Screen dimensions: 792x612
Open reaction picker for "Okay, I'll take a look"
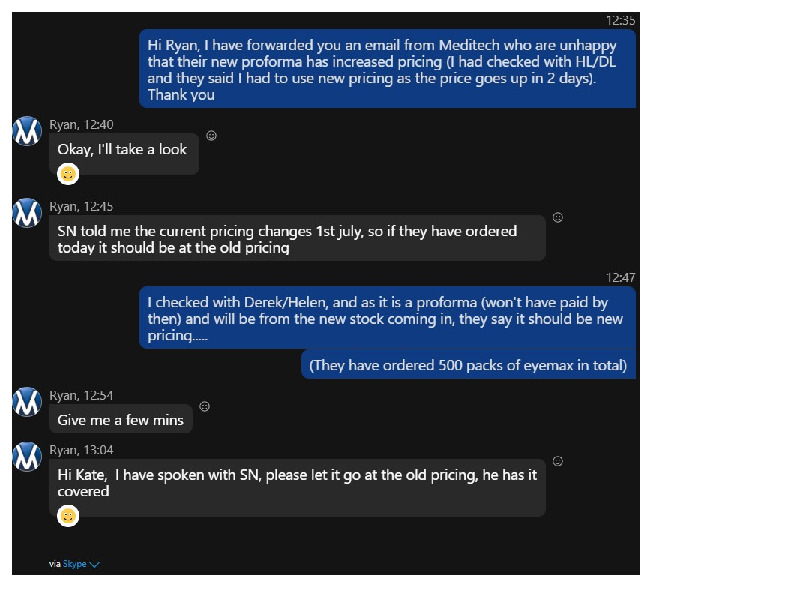pyautogui.click(x=211, y=136)
